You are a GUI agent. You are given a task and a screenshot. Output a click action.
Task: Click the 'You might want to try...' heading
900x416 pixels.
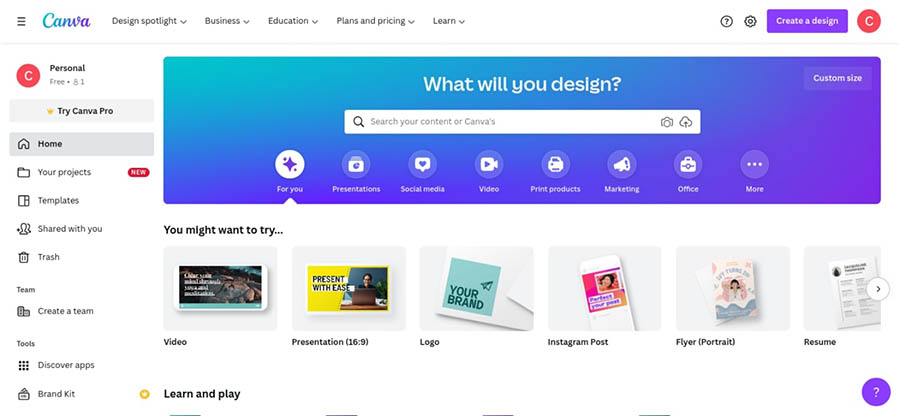click(223, 230)
